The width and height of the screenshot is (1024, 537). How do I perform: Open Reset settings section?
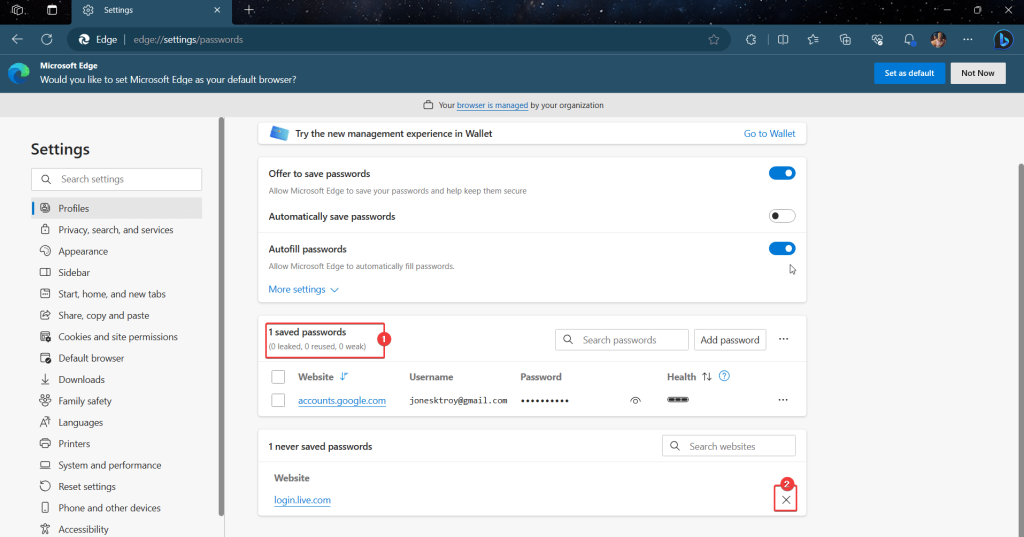pos(117,487)
